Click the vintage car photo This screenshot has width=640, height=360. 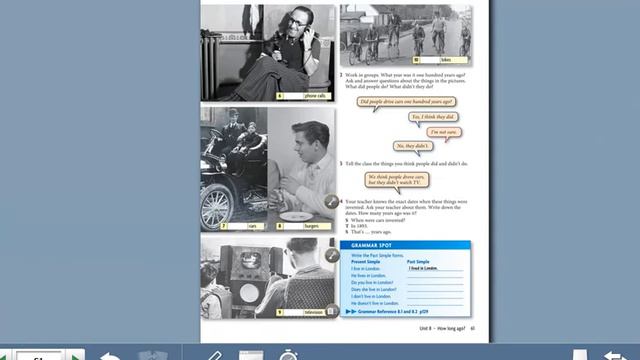point(234,169)
